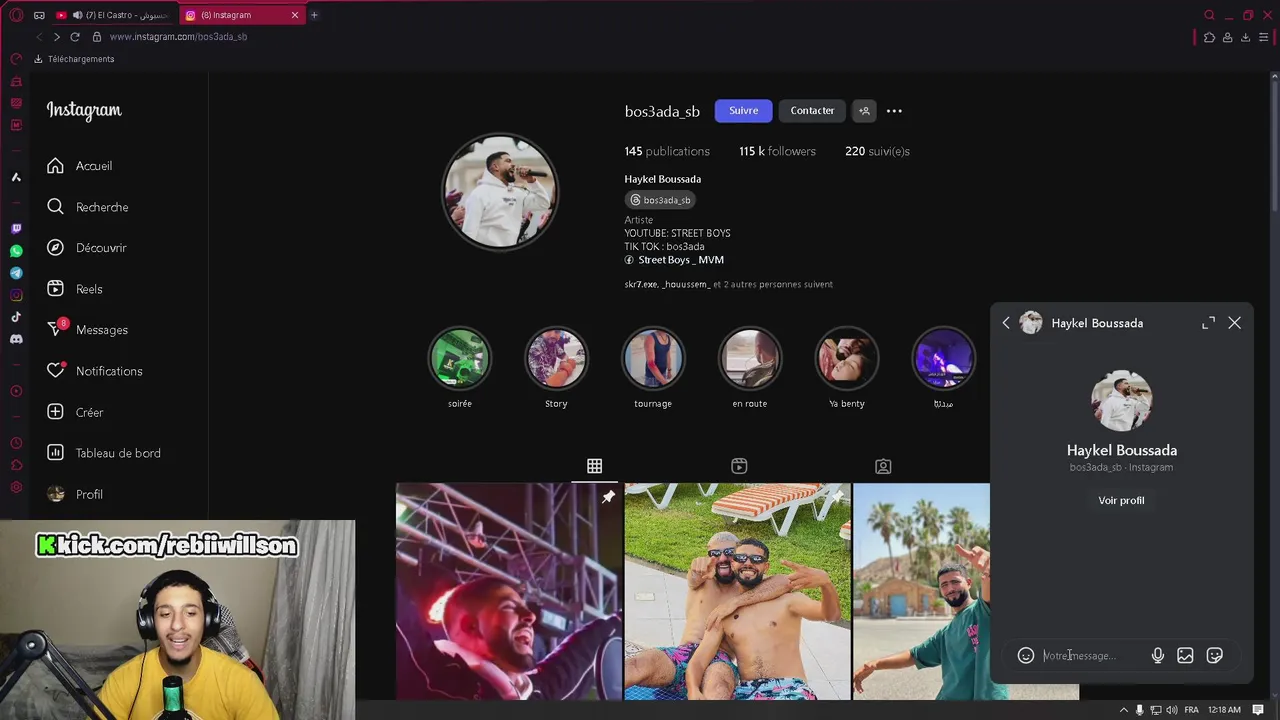Screen dimensions: 1280x720
Task: Open 12:18 AM taskbar clock
Action: tap(1224, 710)
